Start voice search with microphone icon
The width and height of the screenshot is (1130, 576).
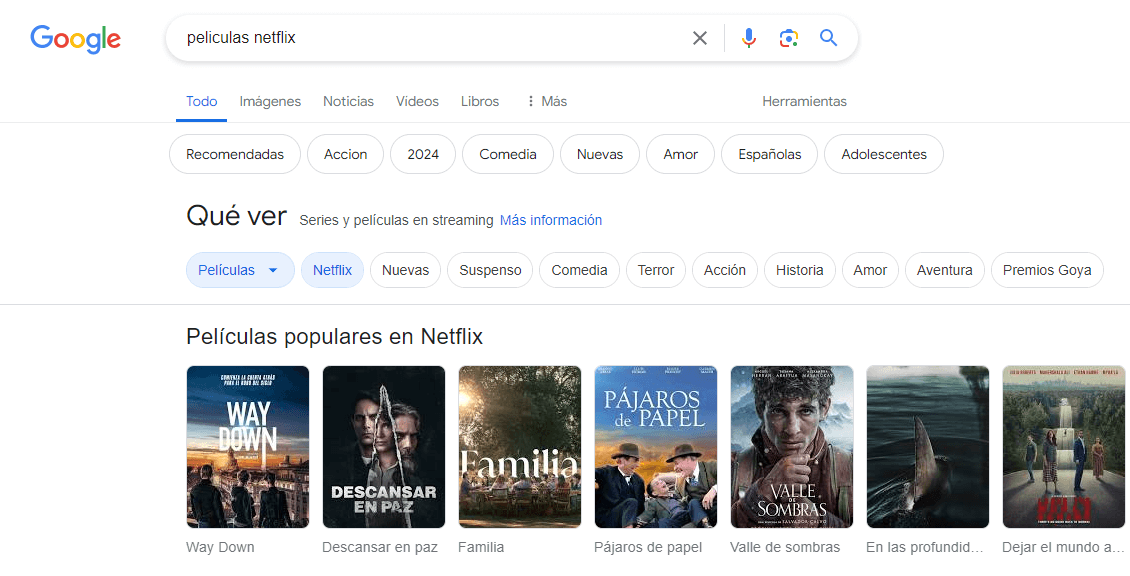pos(749,38)
